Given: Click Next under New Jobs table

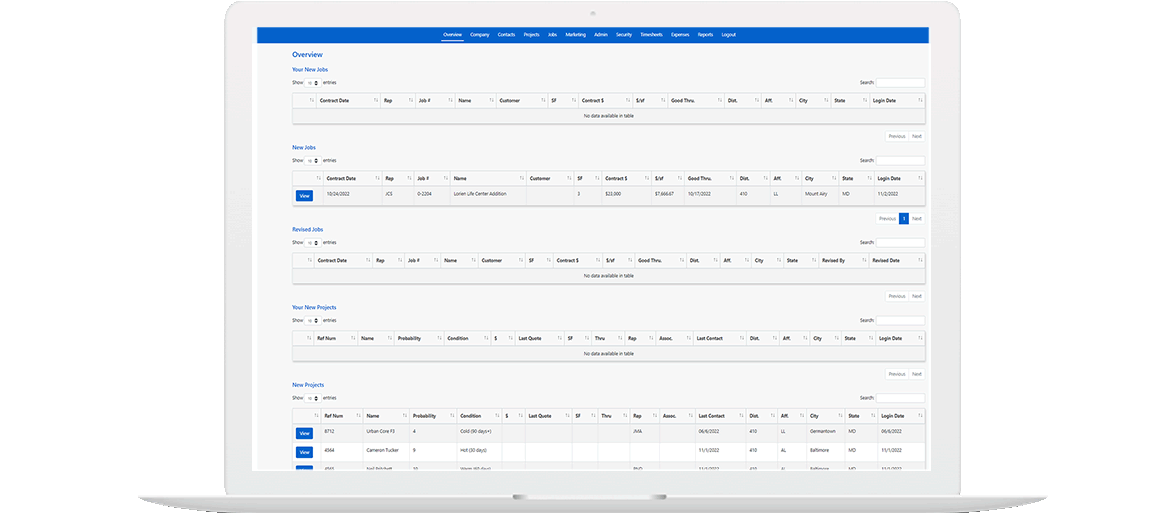Looking at the screenshot, I should point(917,219).
